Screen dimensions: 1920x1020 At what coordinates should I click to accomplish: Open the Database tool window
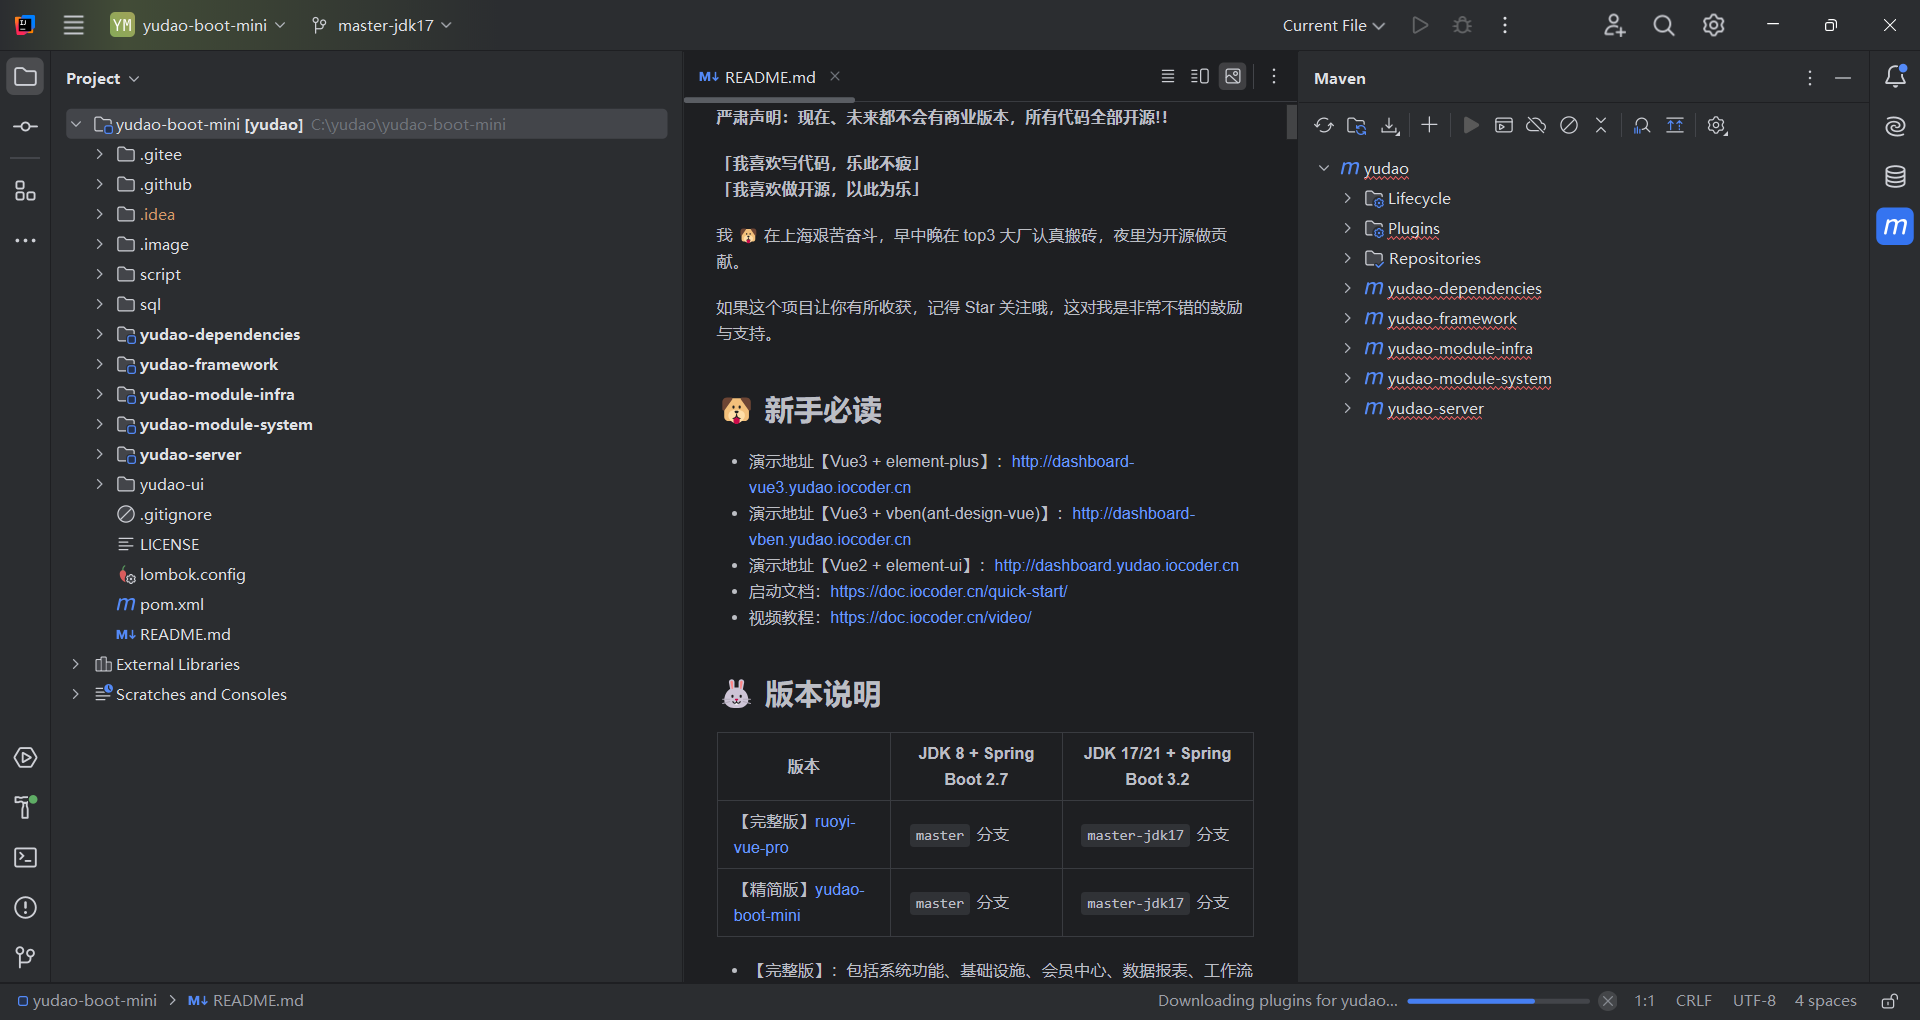[1895, 177]
